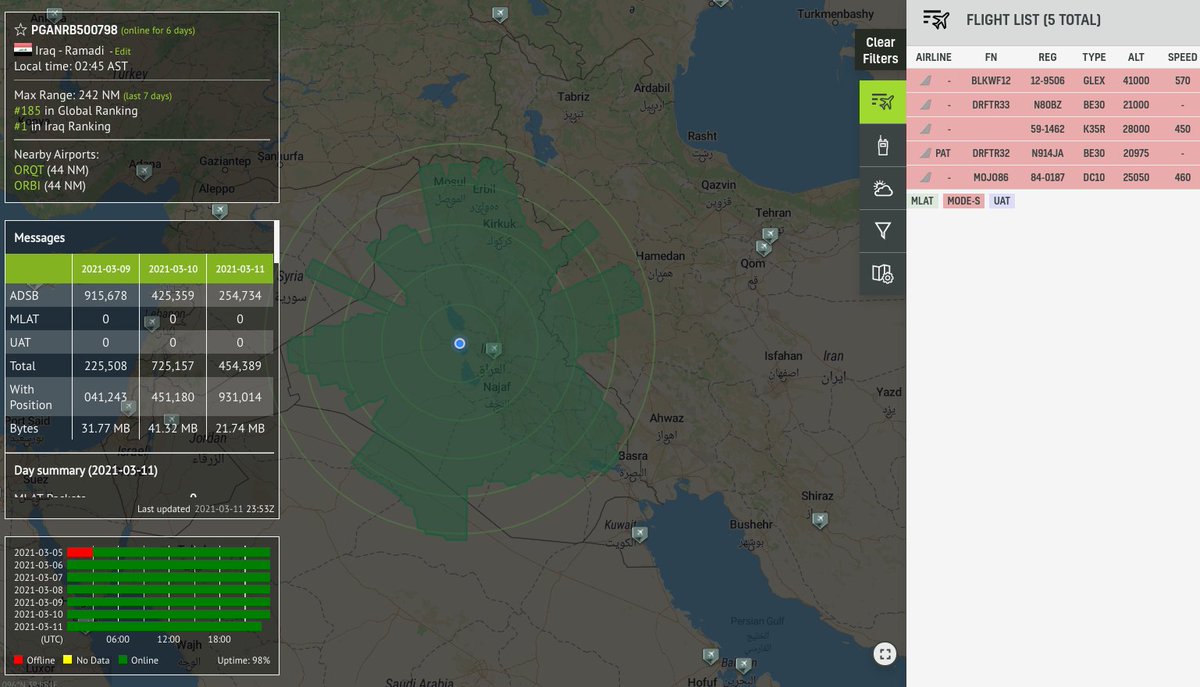1200x687 pixels.
Task: Click the 2021-03-08 uptime bar
Action: (169, 589)
